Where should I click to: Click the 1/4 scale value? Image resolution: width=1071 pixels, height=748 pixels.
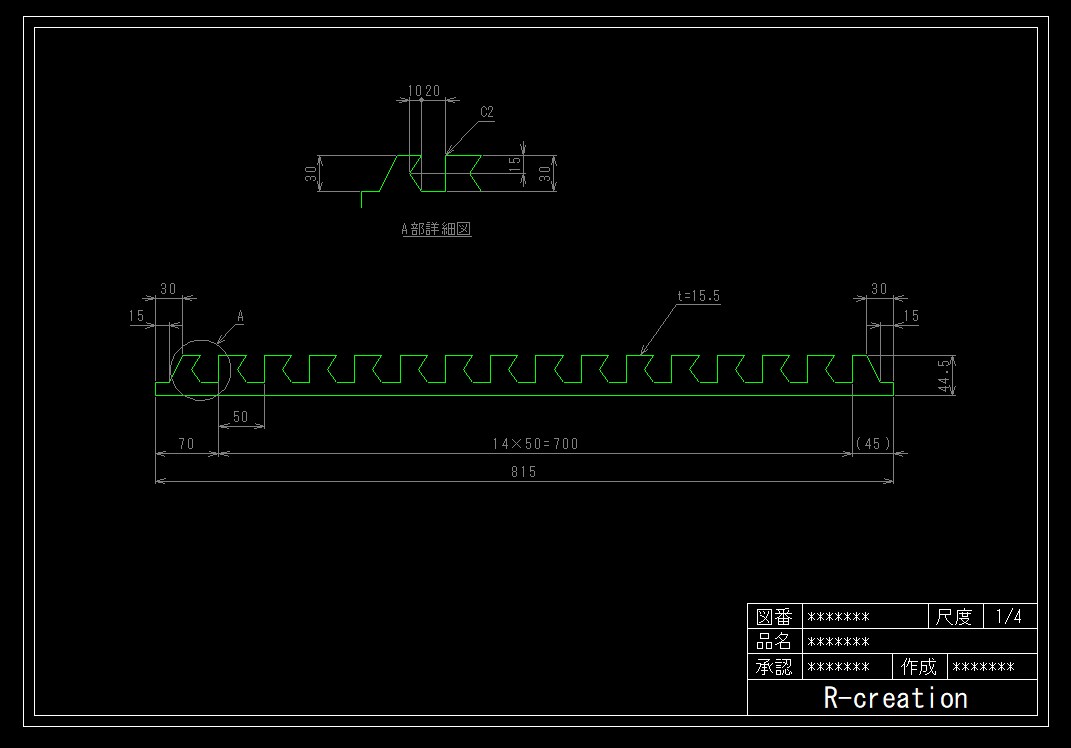click(x=1009, y=617)
